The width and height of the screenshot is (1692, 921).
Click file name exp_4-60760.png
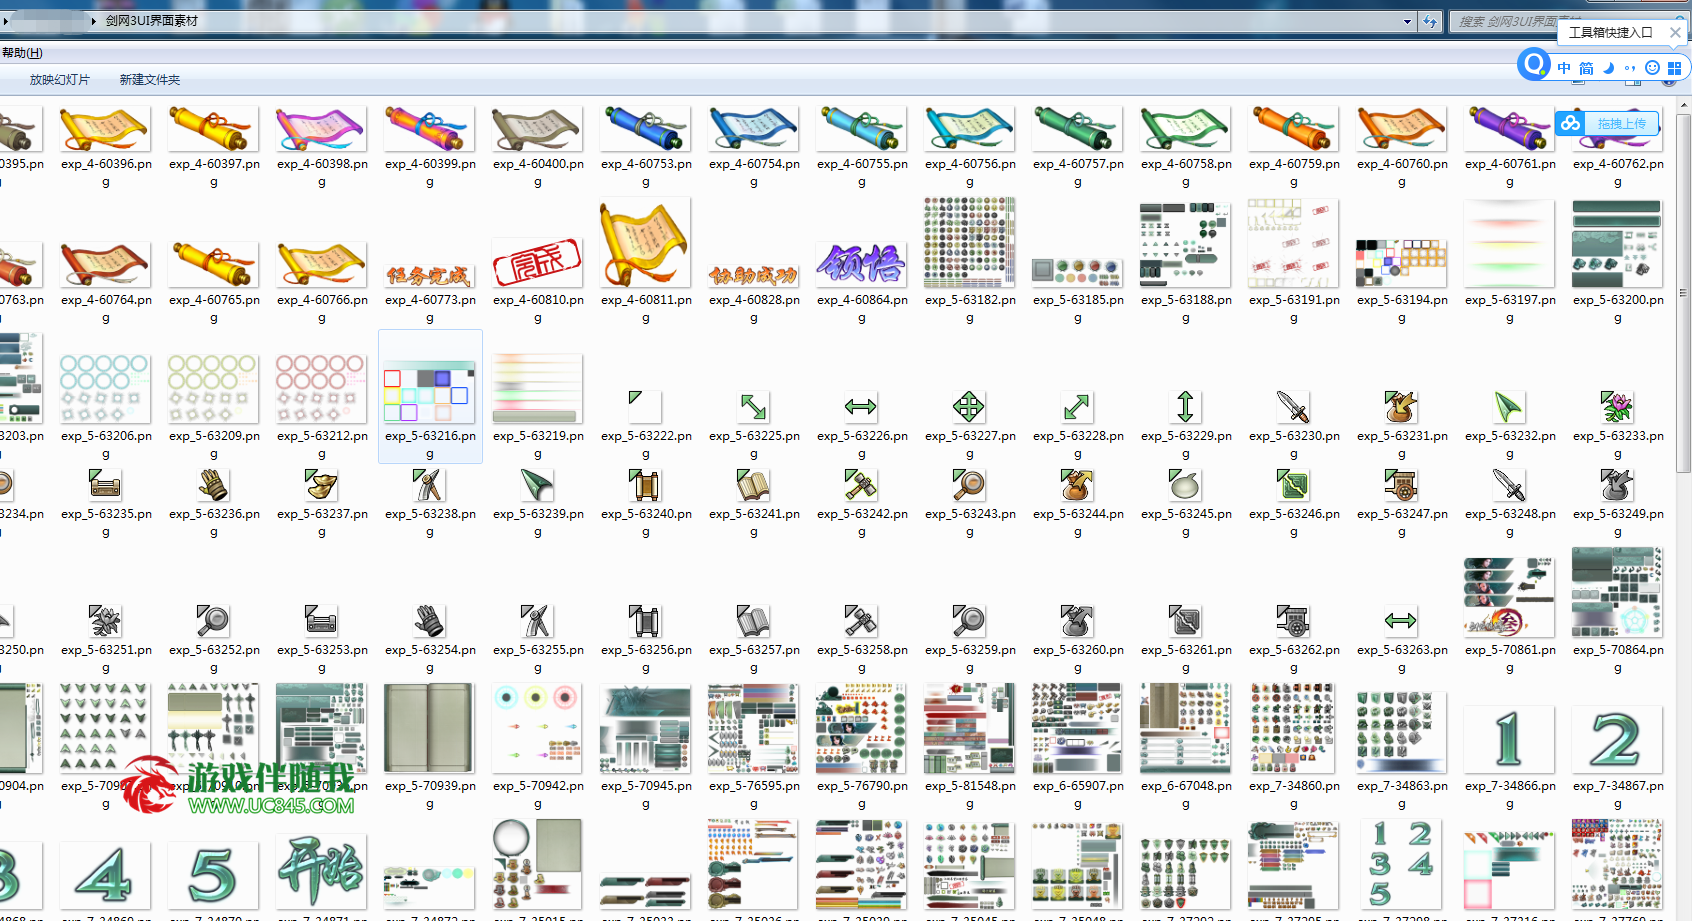pos(1402,173)
